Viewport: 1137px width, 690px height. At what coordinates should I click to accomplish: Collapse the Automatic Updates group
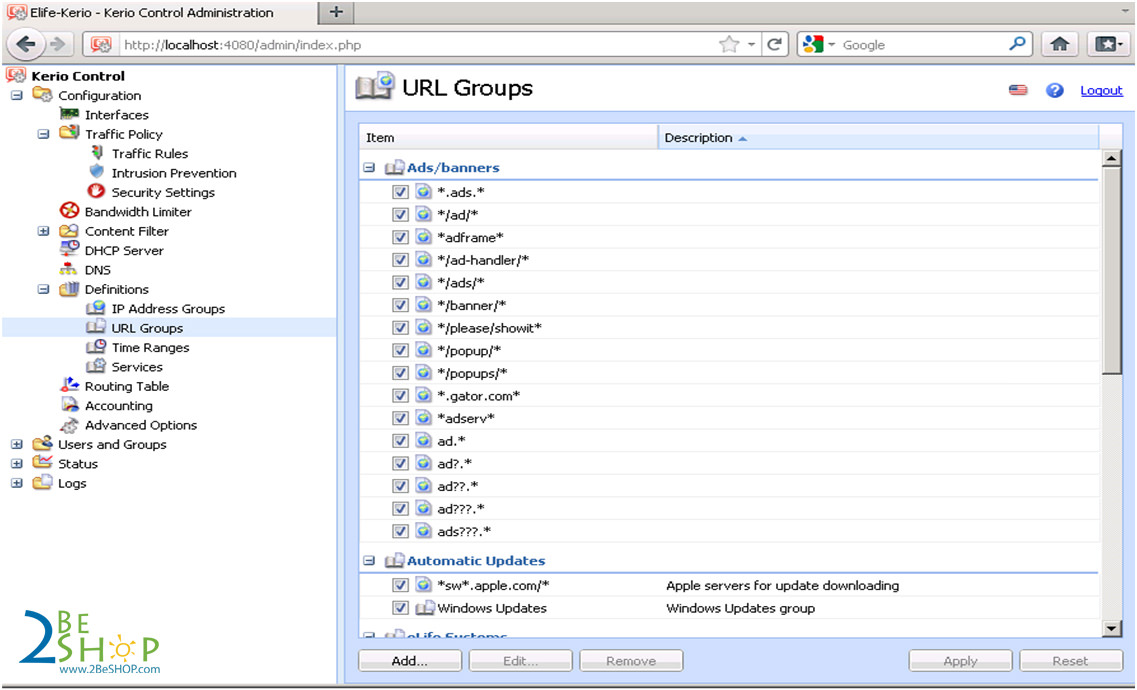pos(369,560)
